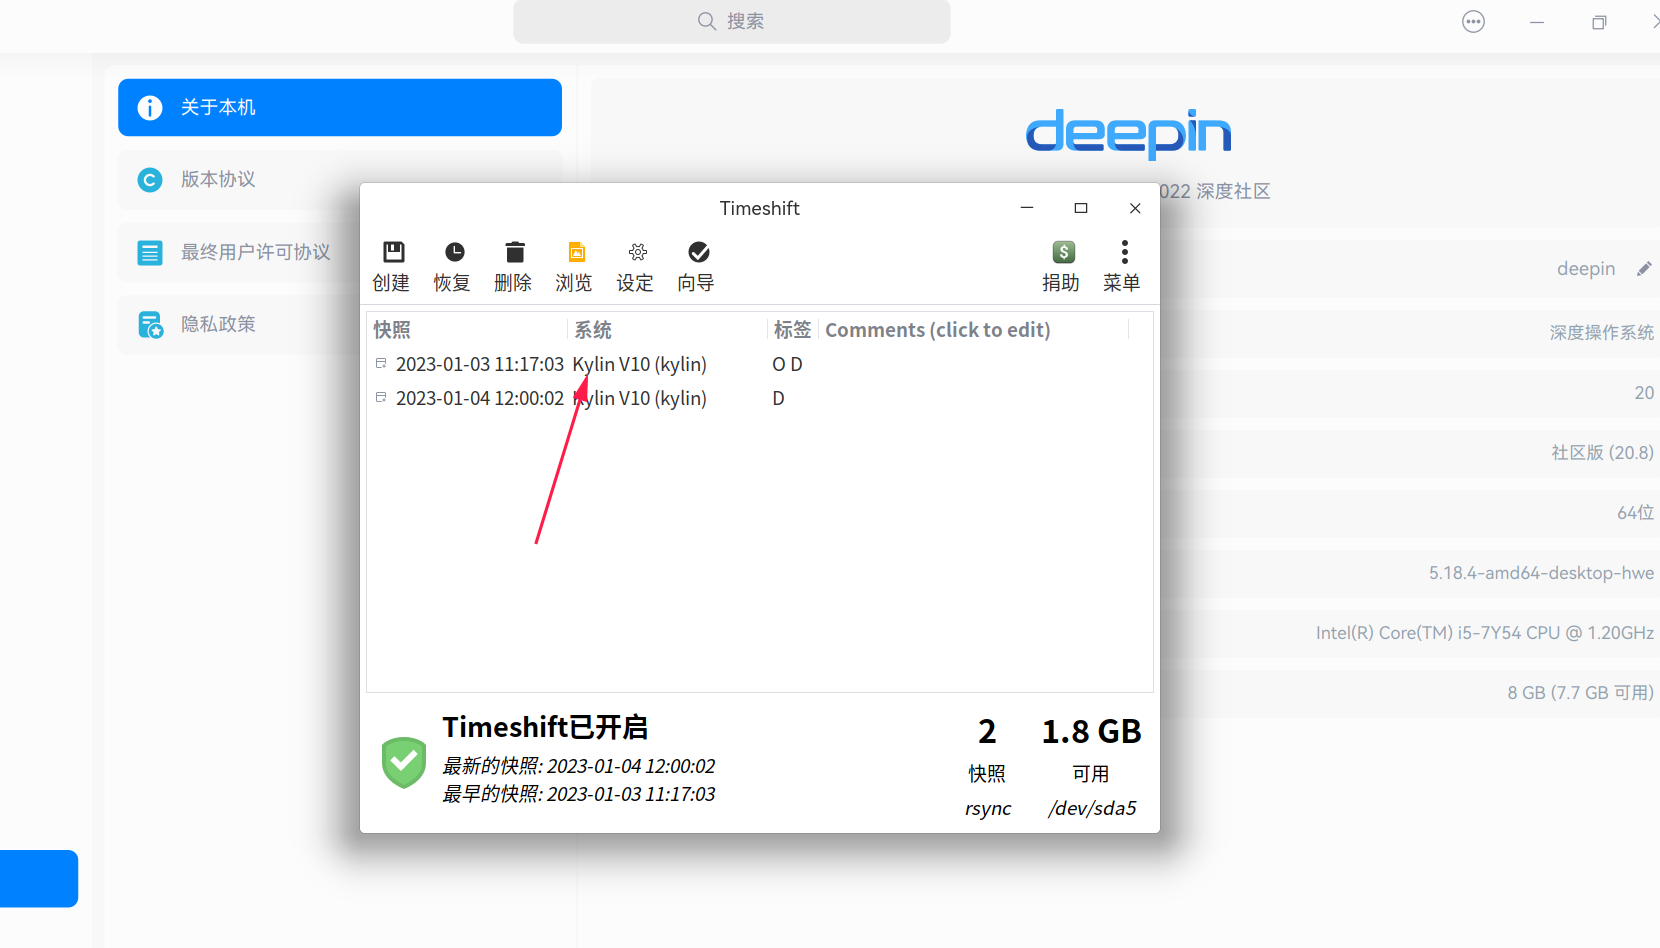Screen dimensions: 1660x948
Task: Select snapshot 2023-01-04 12:00:02 row
Action: tap(760, 398)
